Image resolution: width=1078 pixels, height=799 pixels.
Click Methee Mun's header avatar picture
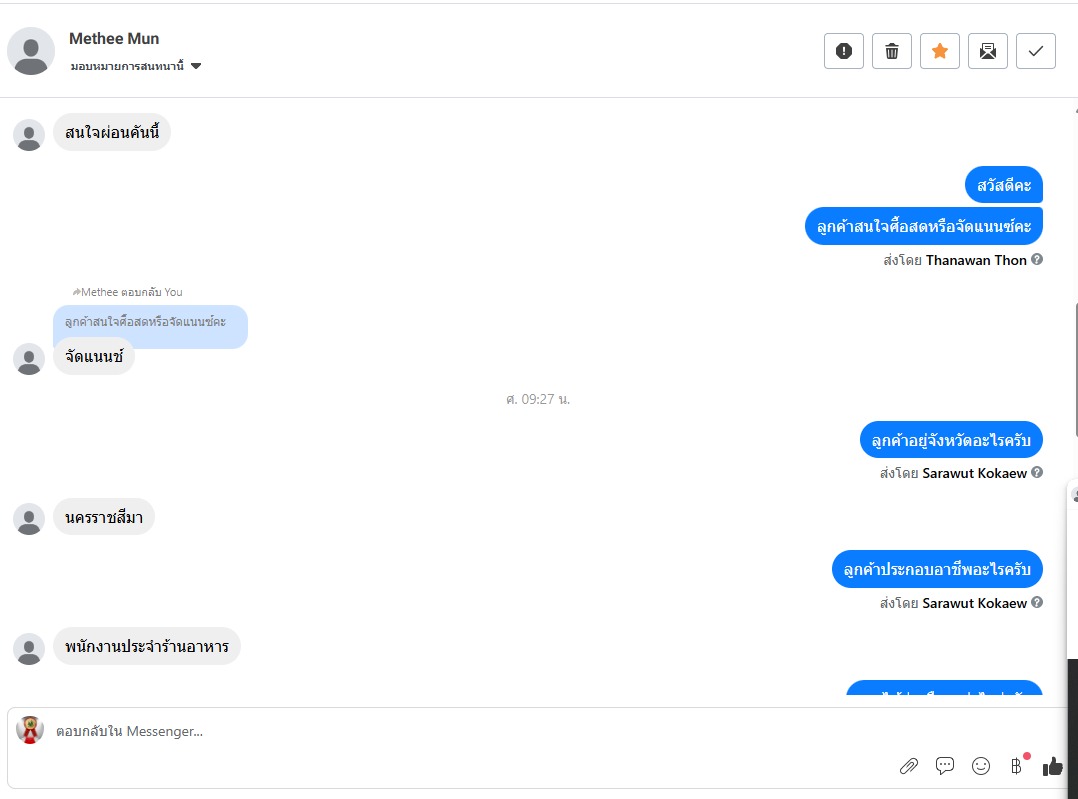[x=31, y=51]
